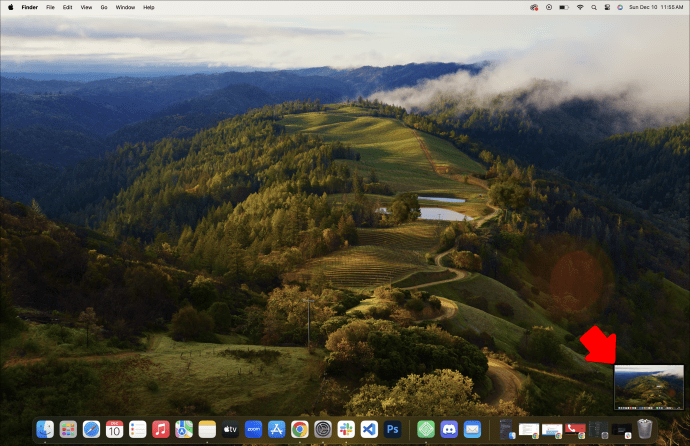
Task: Open Spotlight search
Action: click(594, 7)
